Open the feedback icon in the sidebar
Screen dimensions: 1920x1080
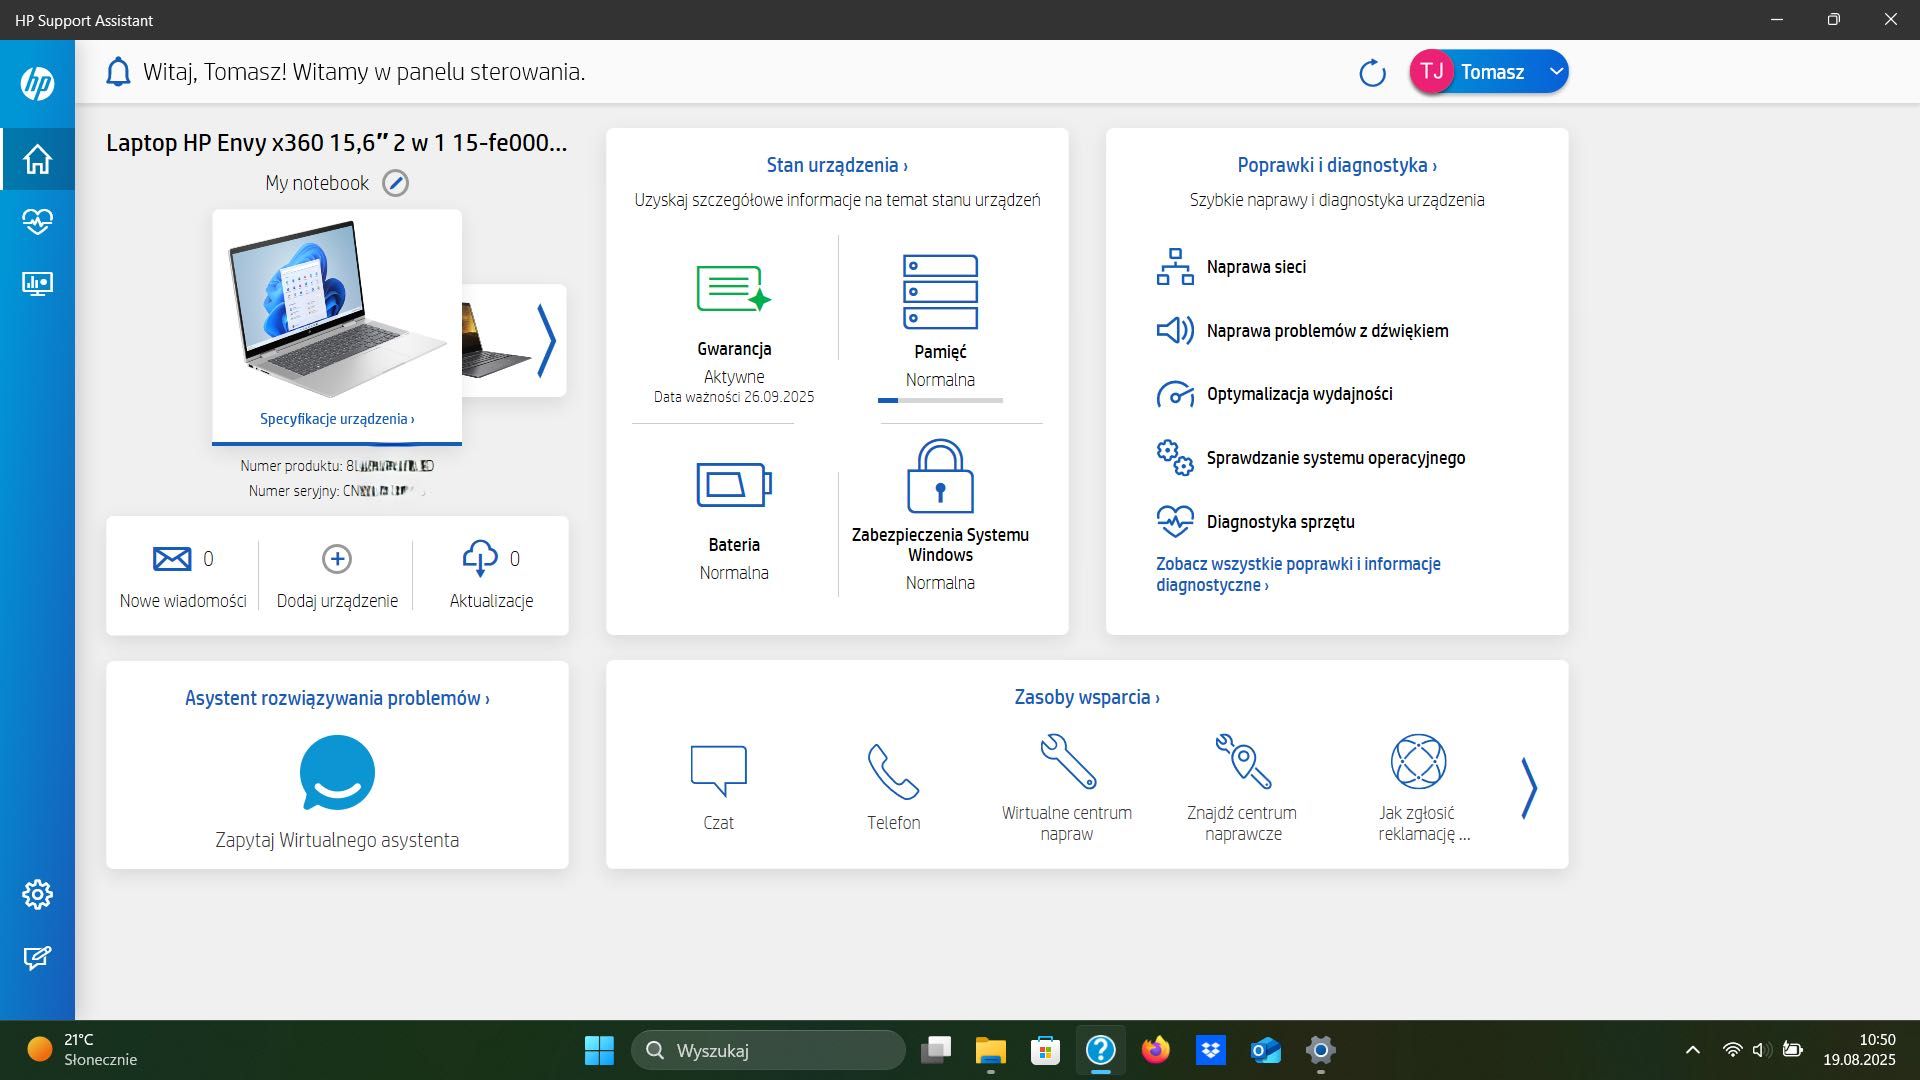click(x=37, y=958)
